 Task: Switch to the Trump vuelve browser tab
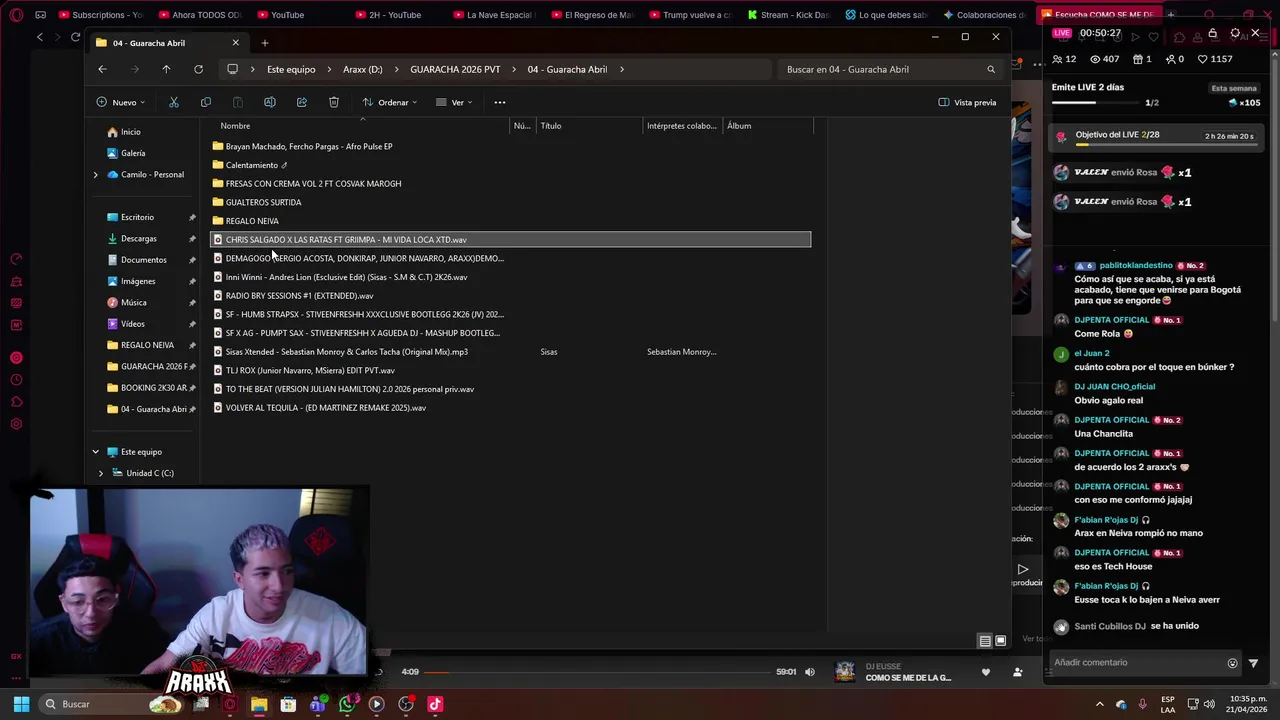click(690, 15)
